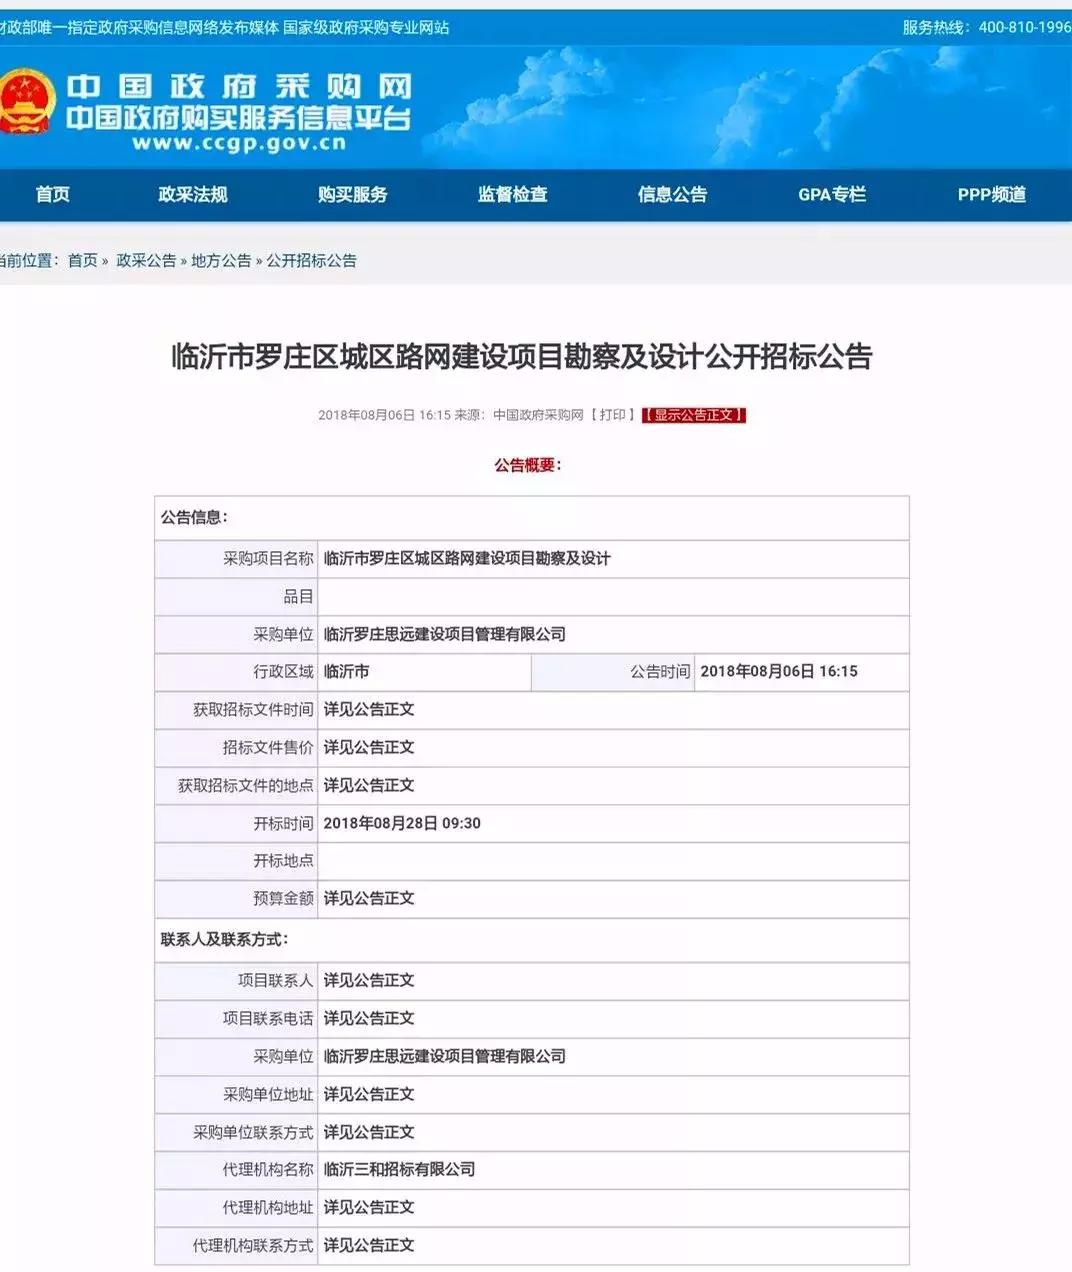Image resolution: width=1072 pixels, height=1272 pixels.
Task: Click 【显示公告正文】 to show full announcement
Action: 696,414
